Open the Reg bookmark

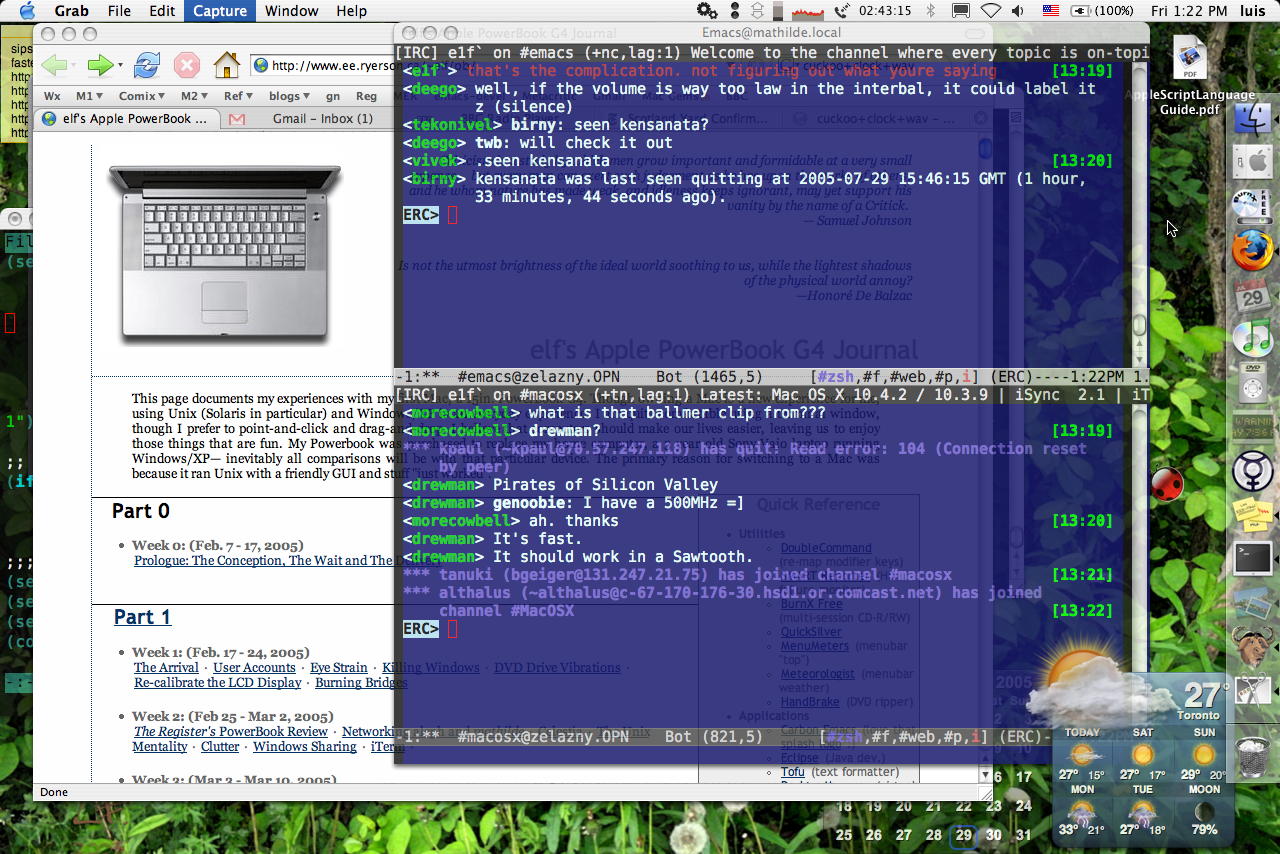pyautogui.click(x=366, y=96)
